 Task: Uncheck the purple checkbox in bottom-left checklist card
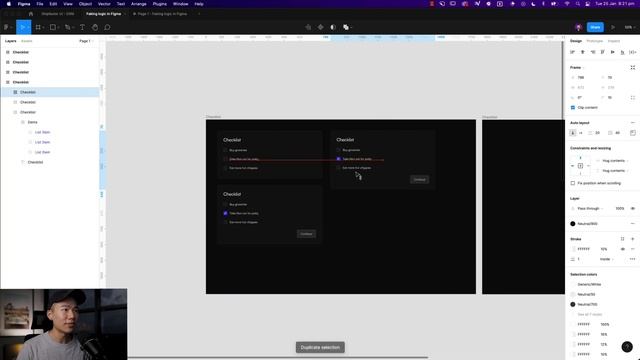point(225,213)
